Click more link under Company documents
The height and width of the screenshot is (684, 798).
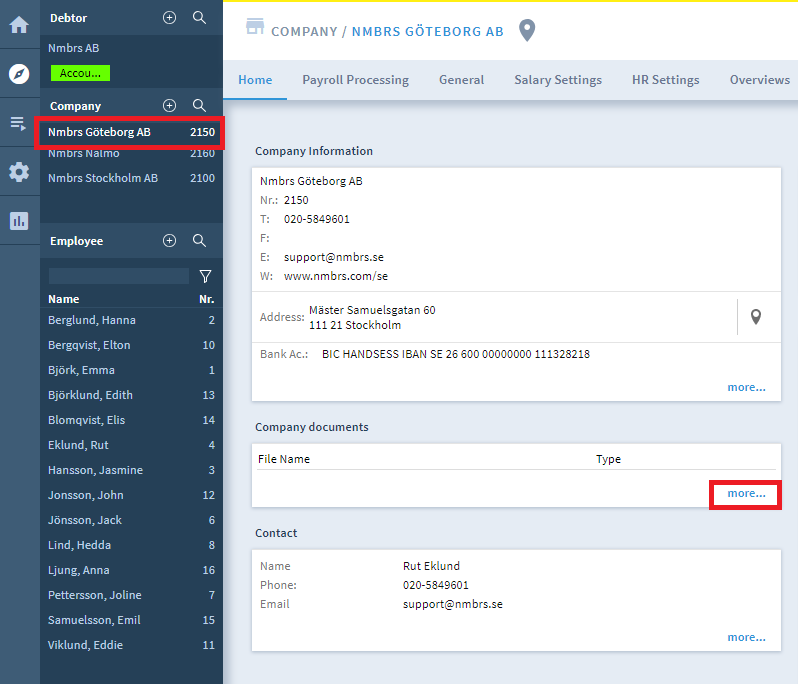point(746,494)
